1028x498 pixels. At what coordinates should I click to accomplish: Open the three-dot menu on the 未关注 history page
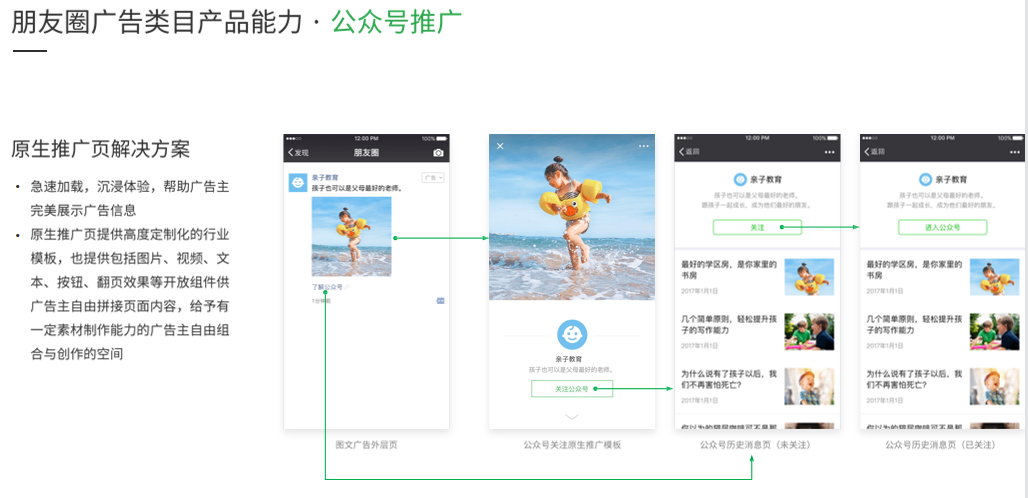click(829, 152)
